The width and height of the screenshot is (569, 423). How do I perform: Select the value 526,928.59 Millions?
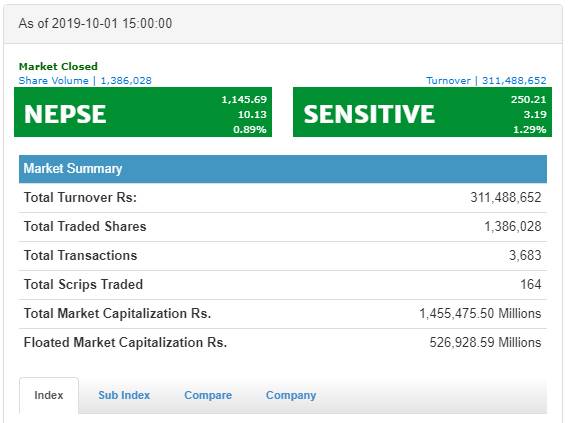point(486,342)
